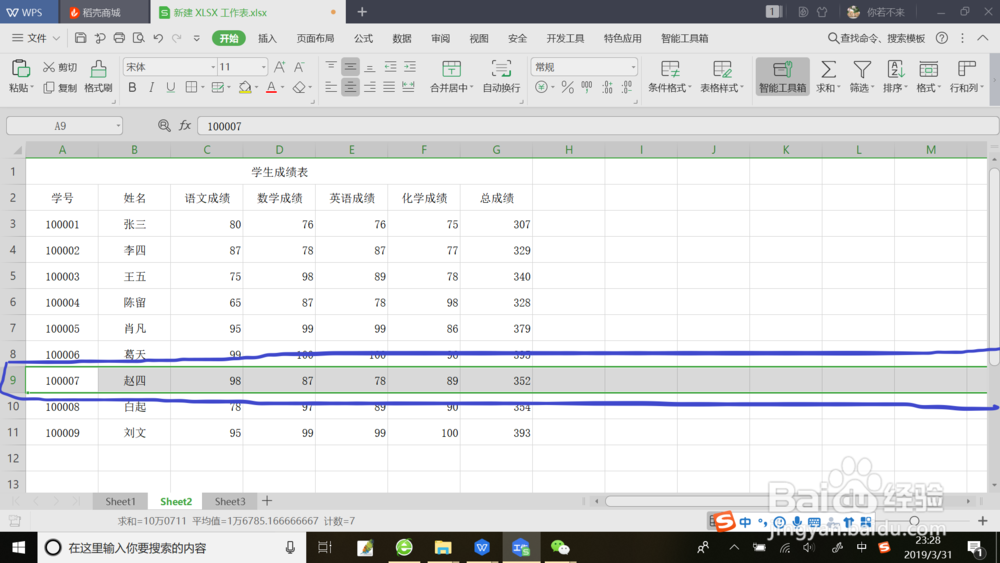Toggle top vertical alignment
Viewport: 1000px width, 563px height.
[x=330, y=67]
